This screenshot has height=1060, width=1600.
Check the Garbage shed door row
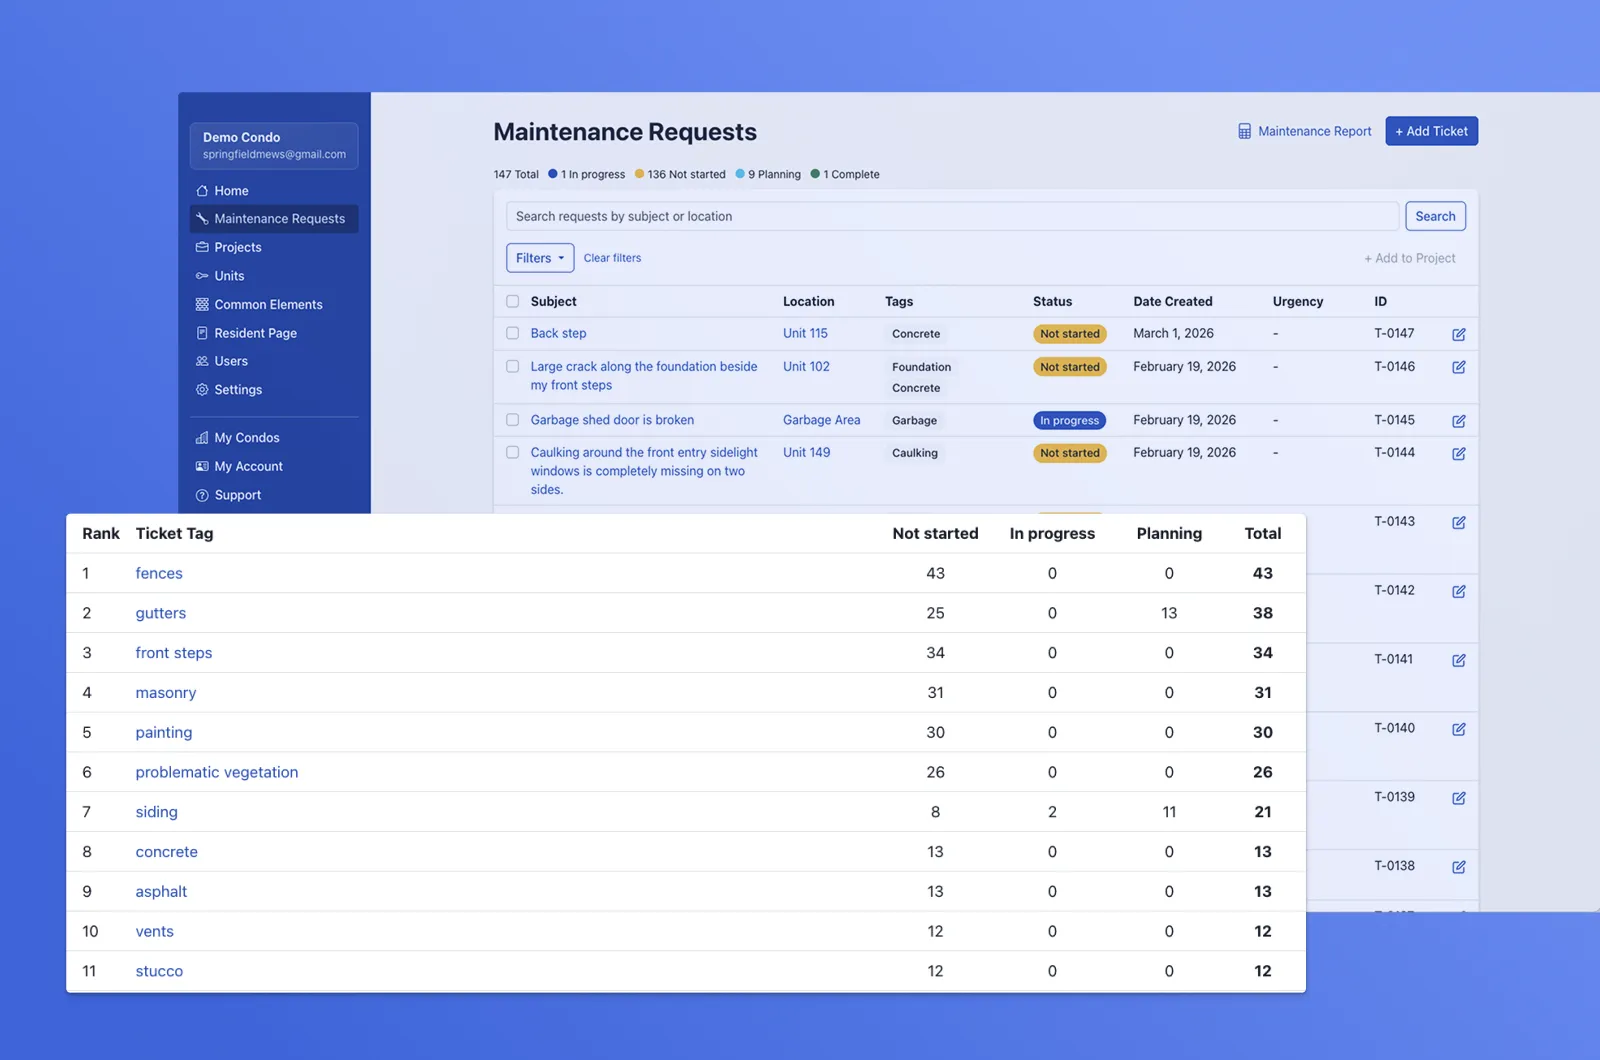click(513, 420)
